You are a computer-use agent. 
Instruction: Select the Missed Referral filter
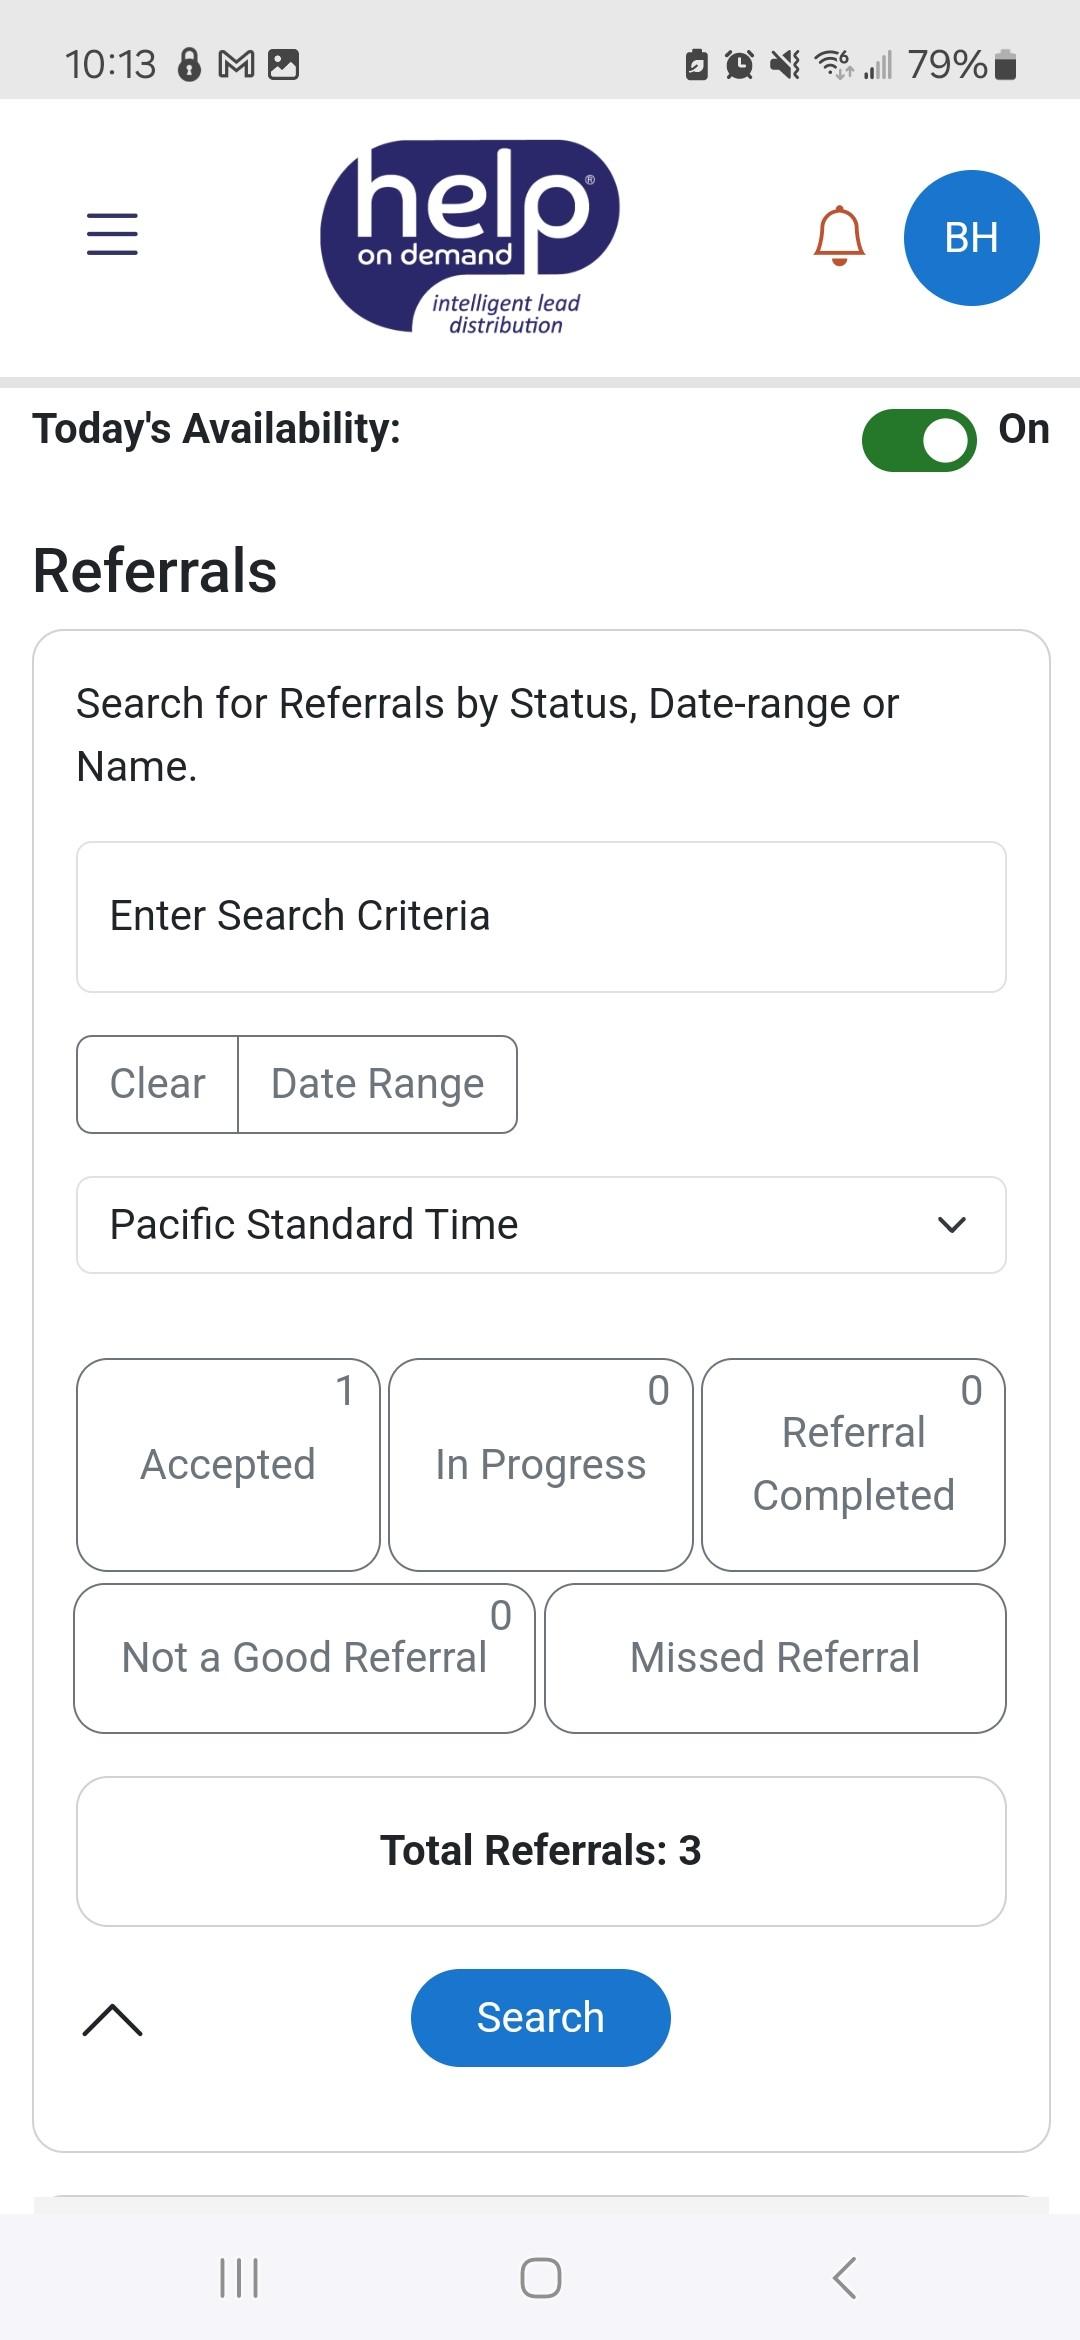click(775, 1658)
